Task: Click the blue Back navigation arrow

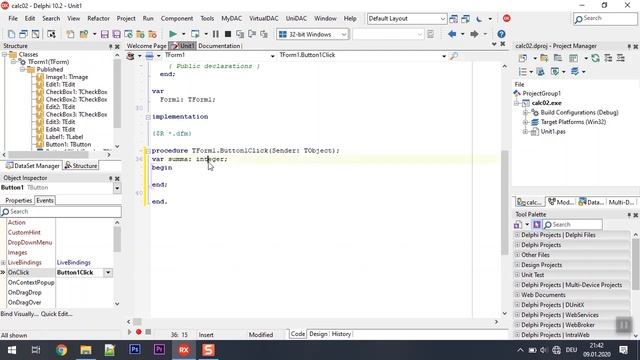Action: (452, 34)
